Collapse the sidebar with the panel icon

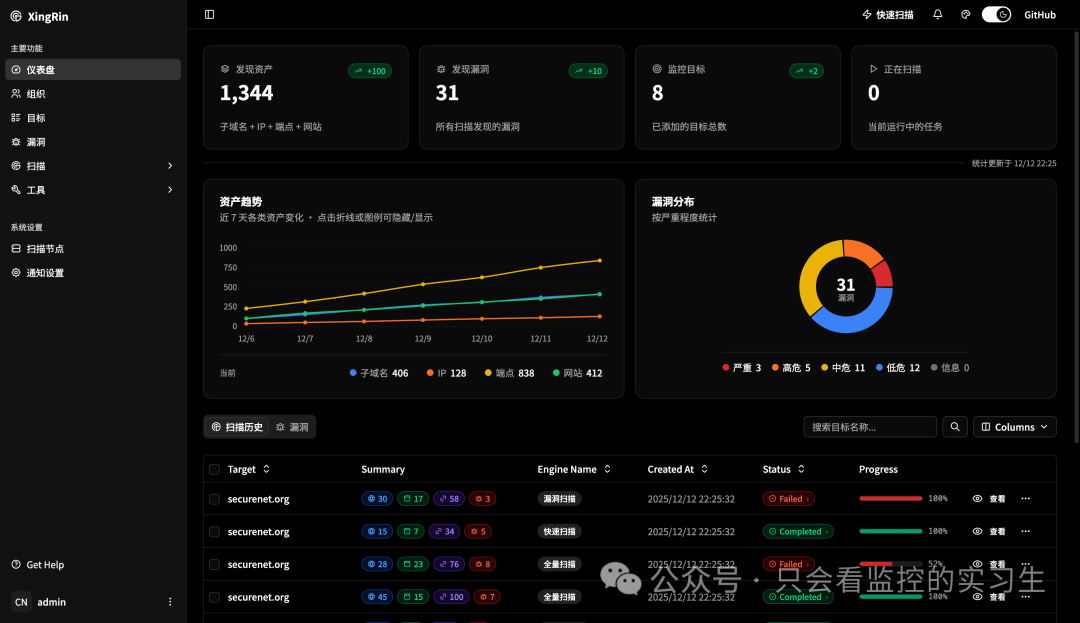pyautogui.click(x=209, y=14)
